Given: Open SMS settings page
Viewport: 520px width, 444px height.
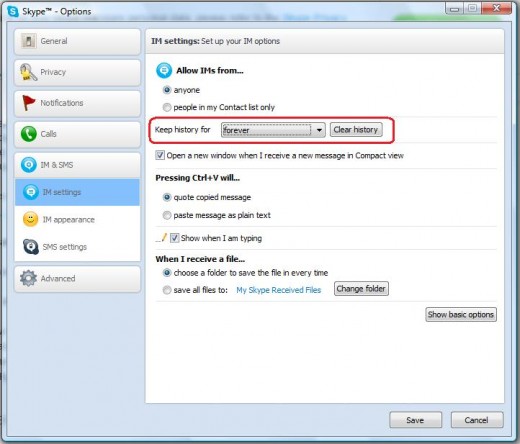Looking at the screenshot, I should 77,247.
